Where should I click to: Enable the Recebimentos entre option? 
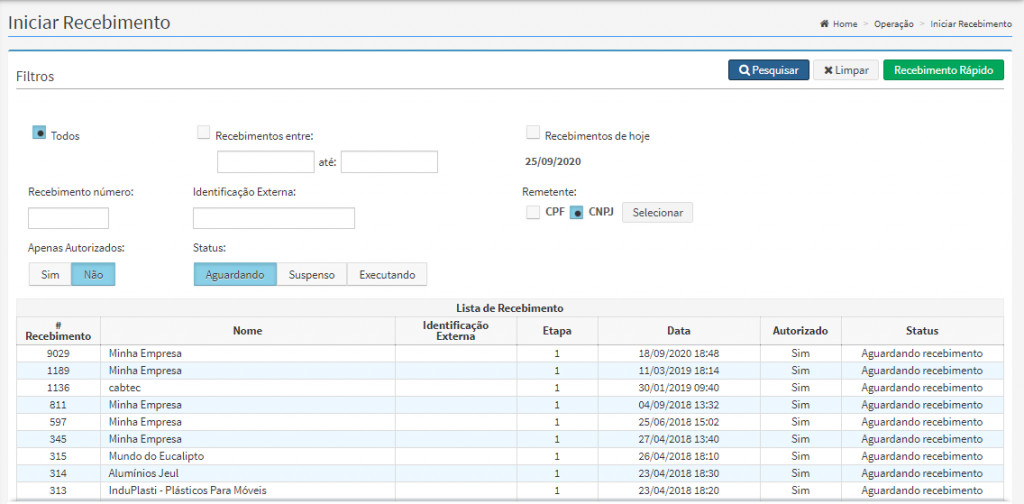point(204,133)
